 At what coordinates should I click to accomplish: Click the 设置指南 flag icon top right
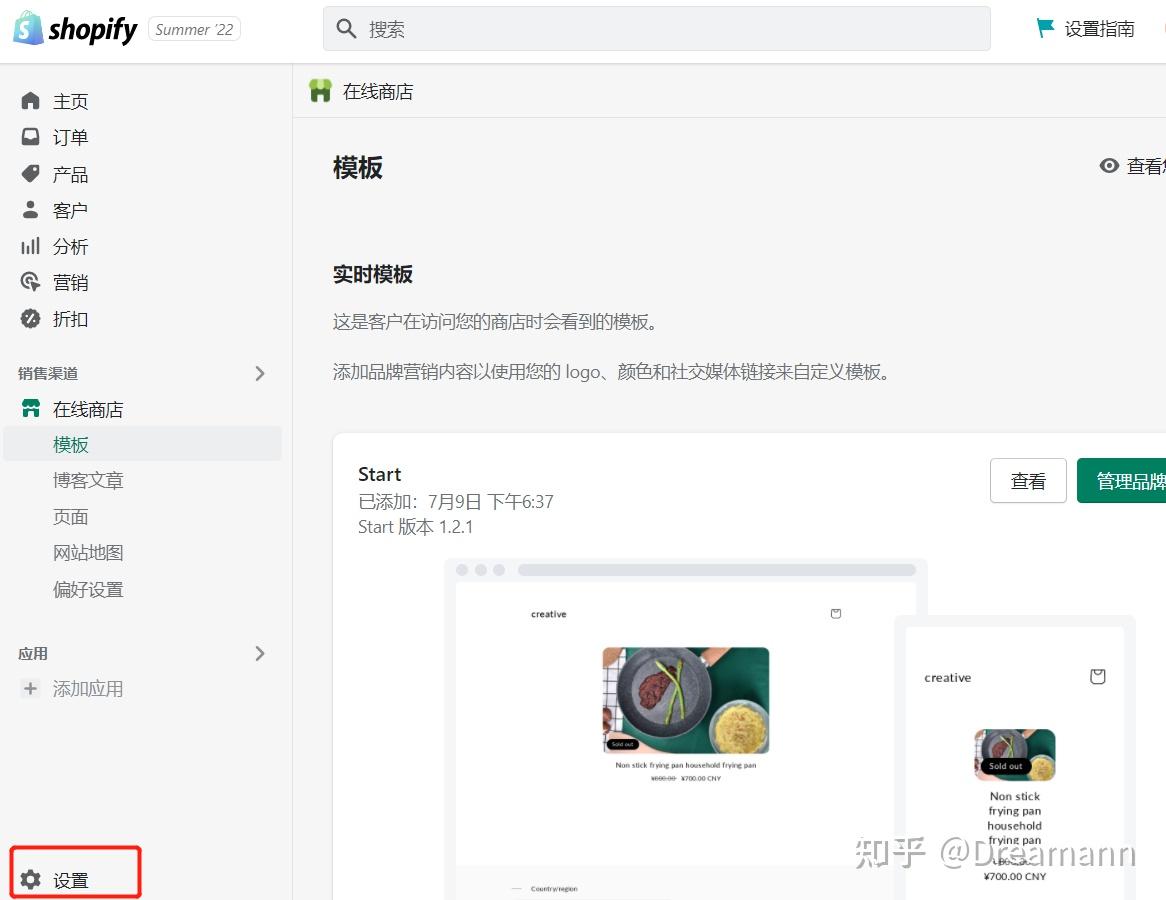[x=1045, y=28]
